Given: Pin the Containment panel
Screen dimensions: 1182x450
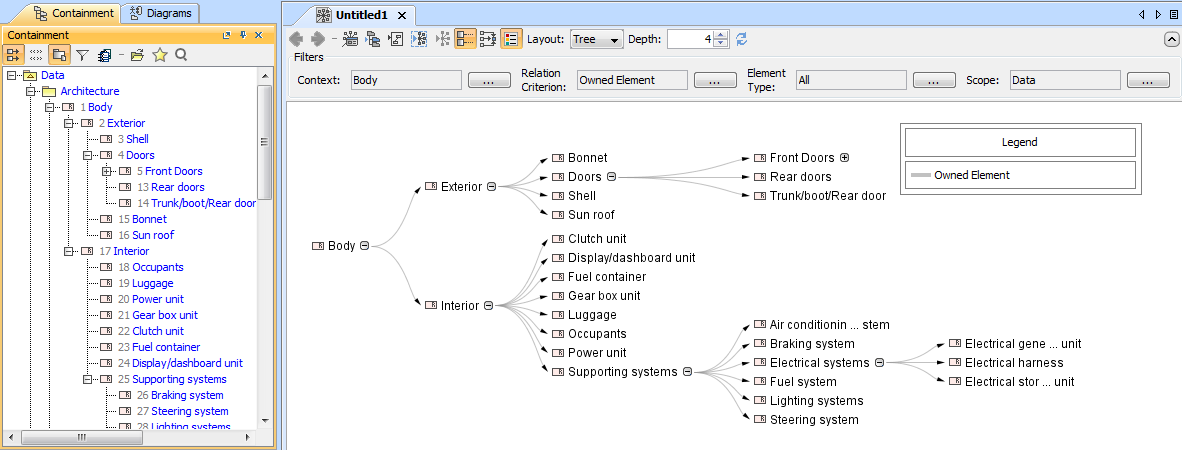Looking at the screenshot, I should [x=242, y=35].
